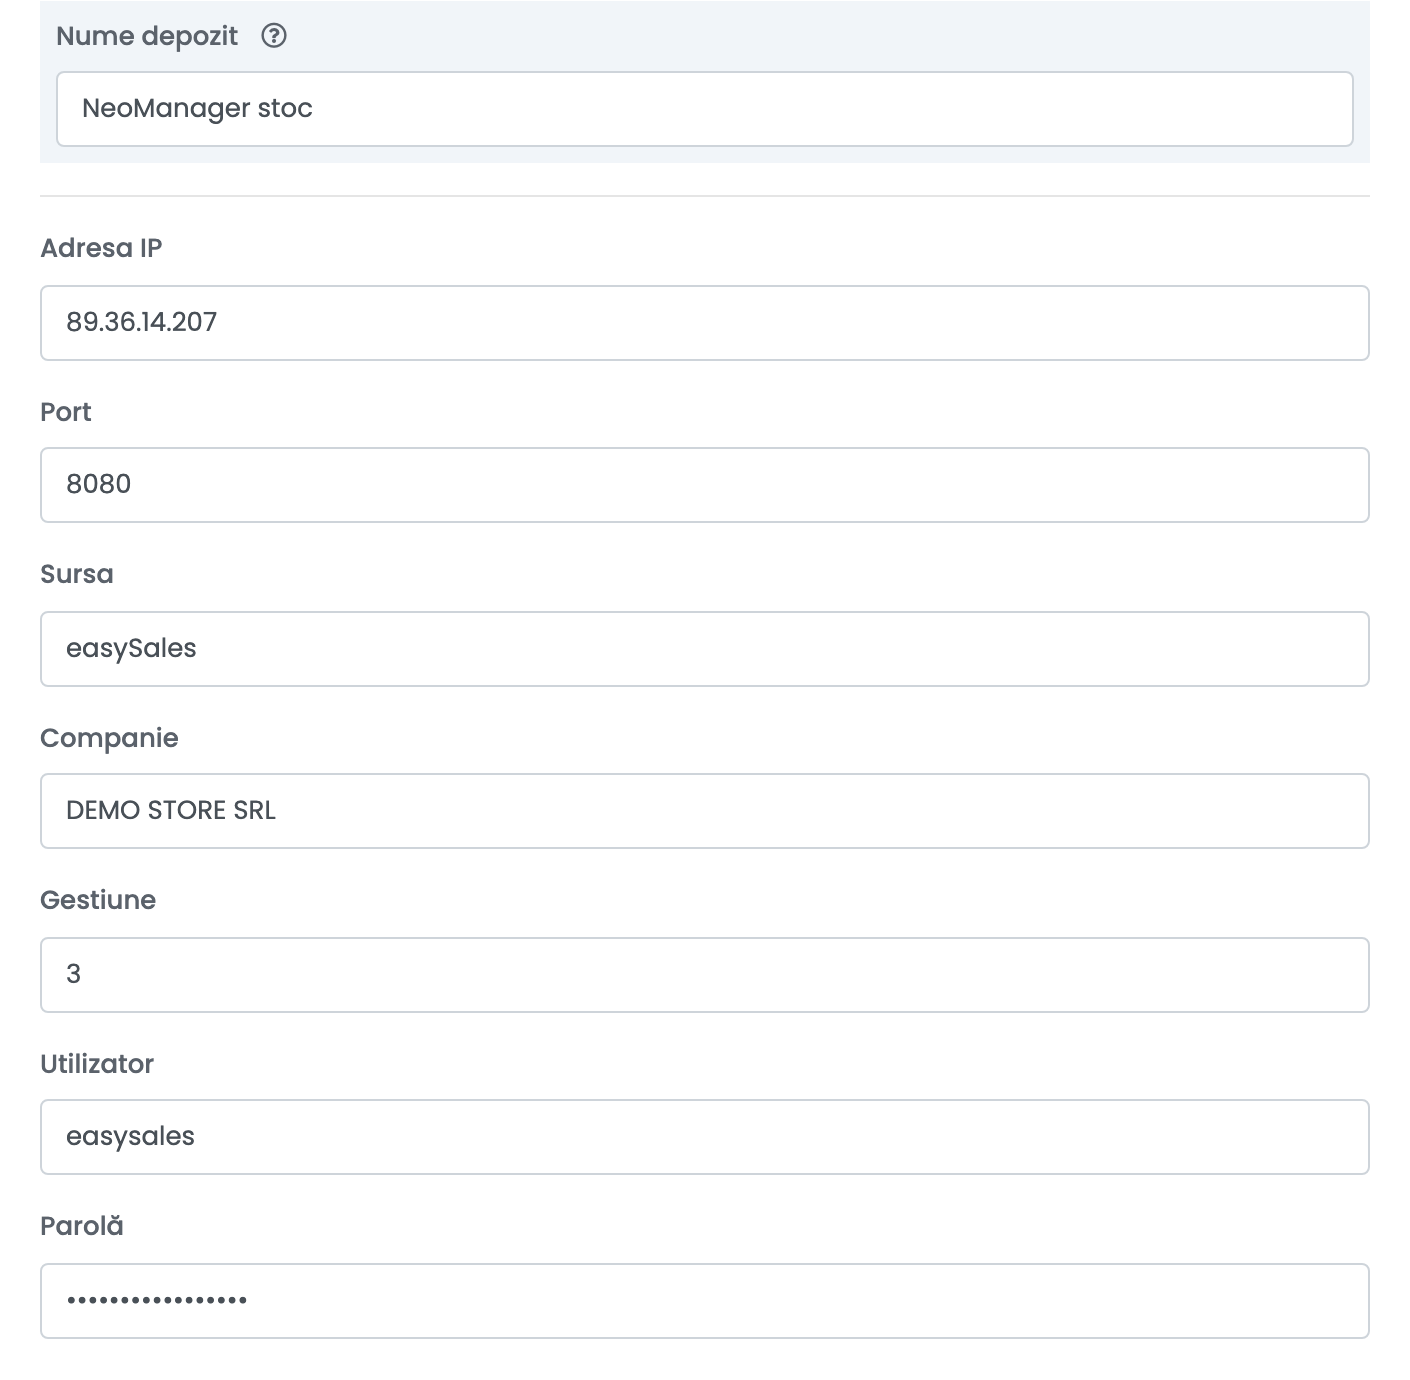Image resolution: width=1410 pixels, height=1380 pixels.
Task: Focus the Parolă password field
Action: coord(705,1301)
